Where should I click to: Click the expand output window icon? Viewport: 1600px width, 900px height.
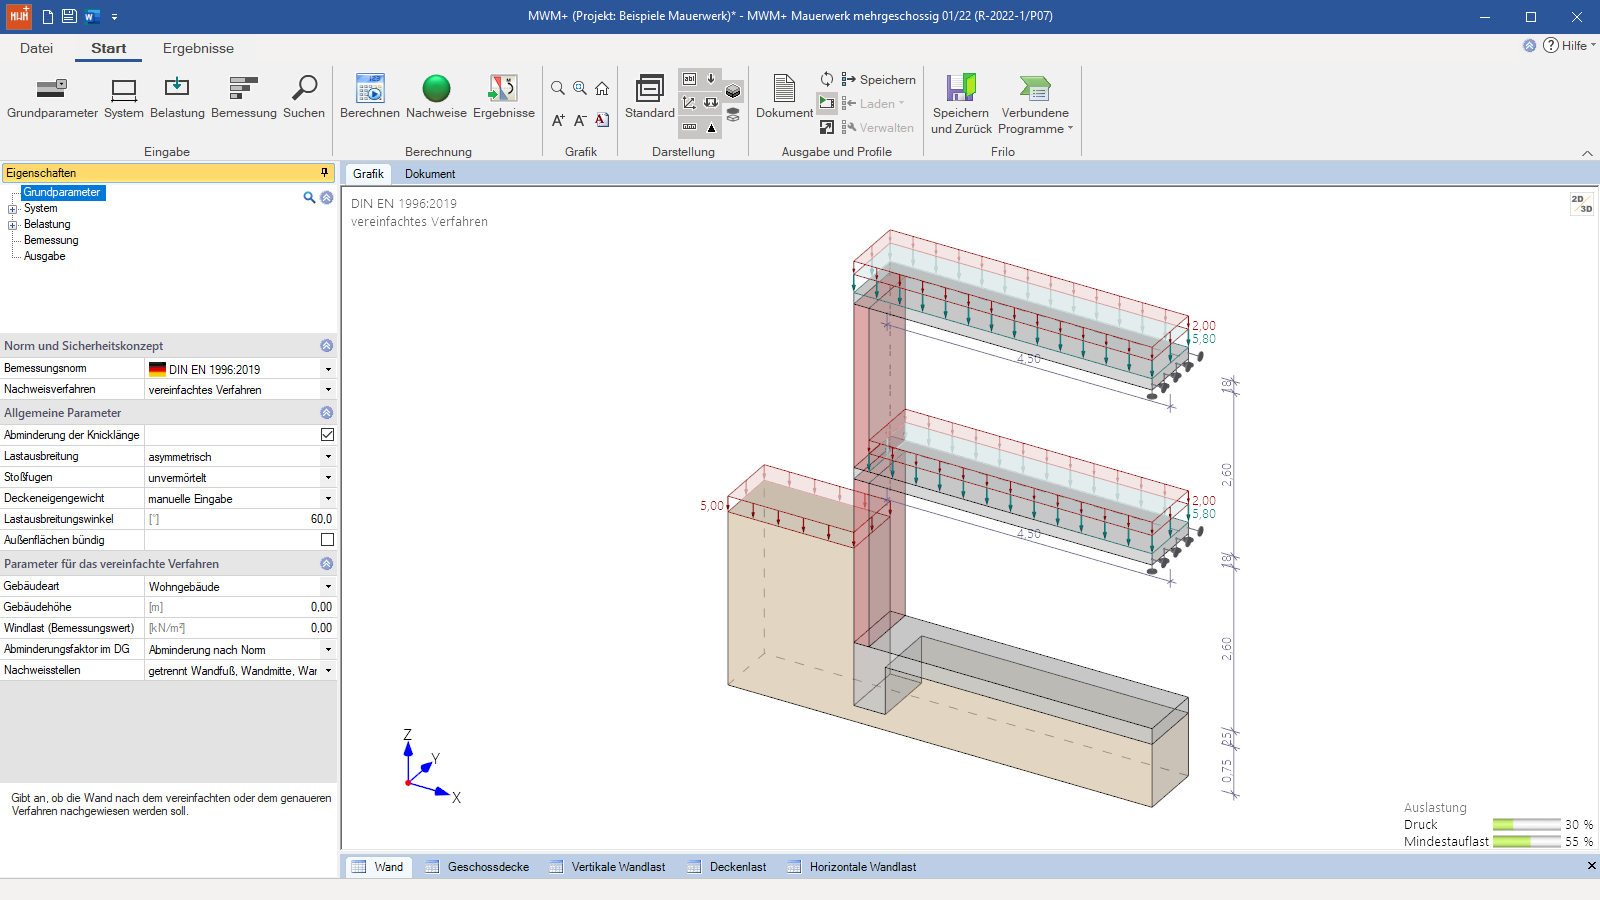[x=827, y=127]
